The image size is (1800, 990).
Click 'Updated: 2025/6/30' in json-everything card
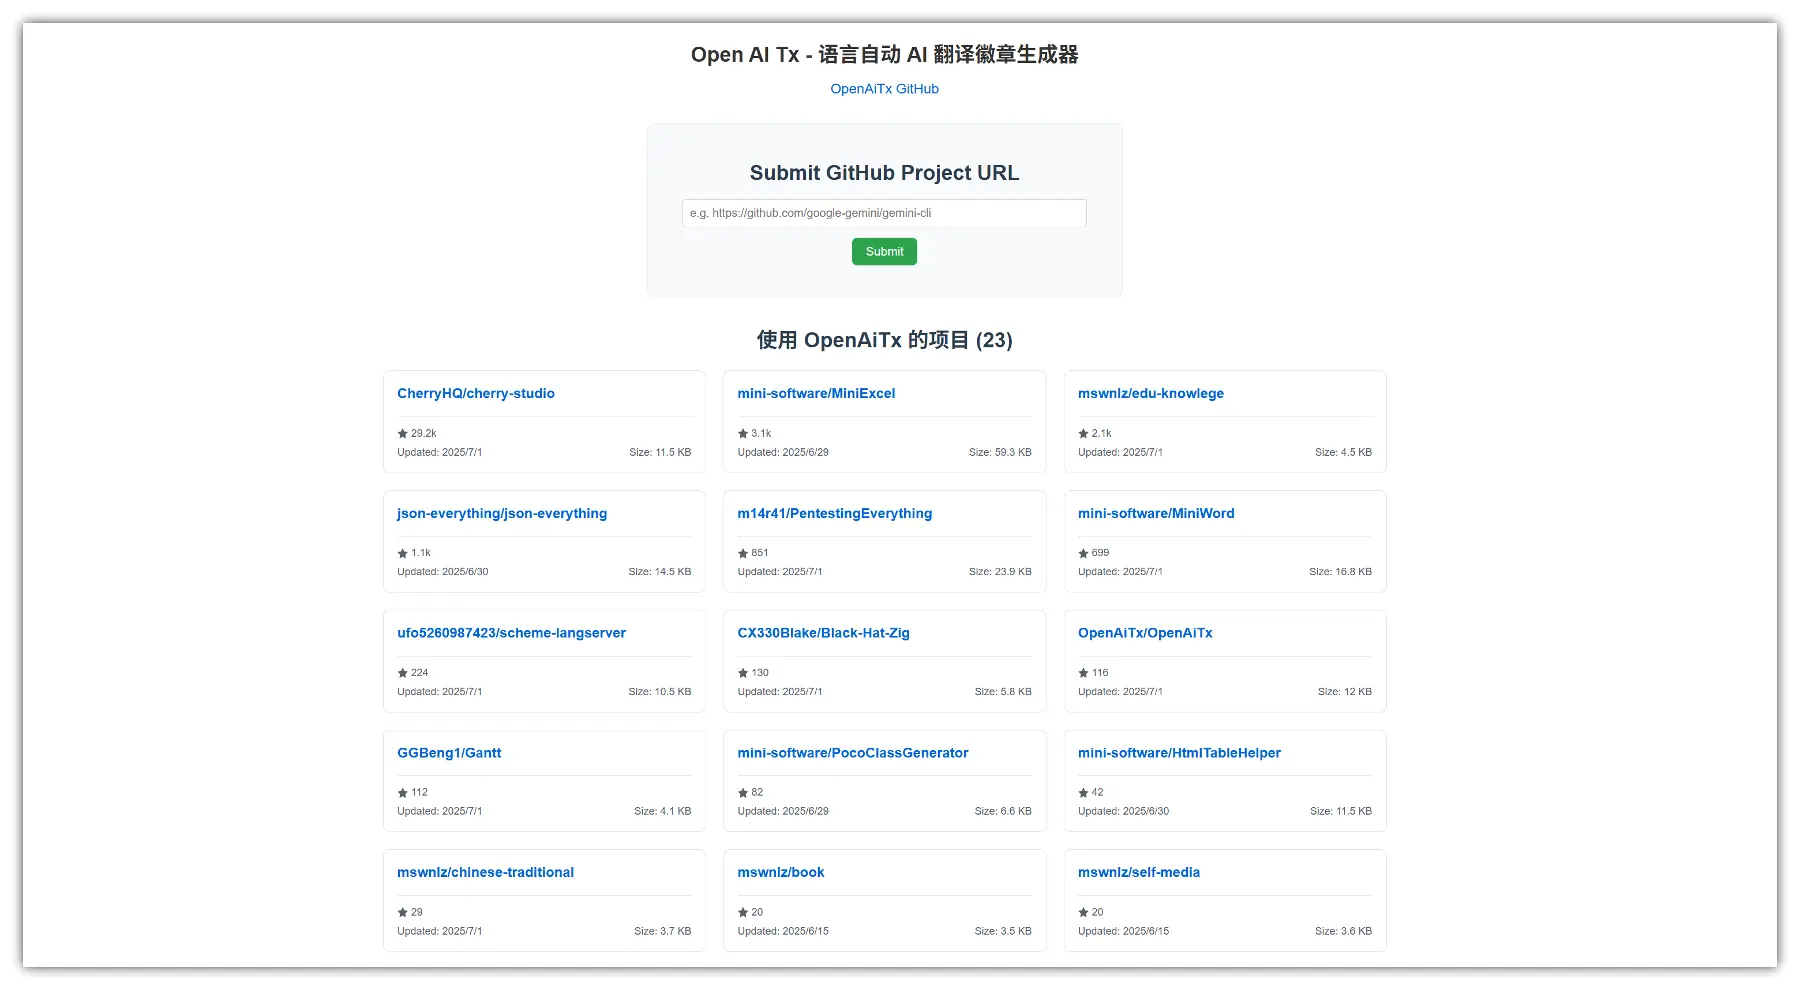click(443, 572)
